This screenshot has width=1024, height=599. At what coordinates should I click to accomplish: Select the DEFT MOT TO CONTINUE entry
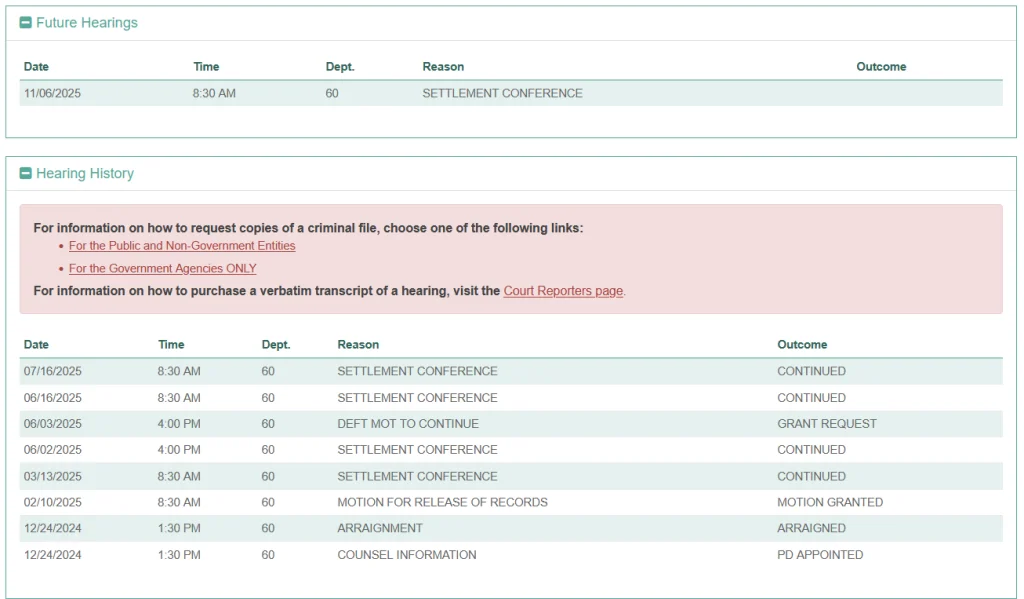click(408, 424)
